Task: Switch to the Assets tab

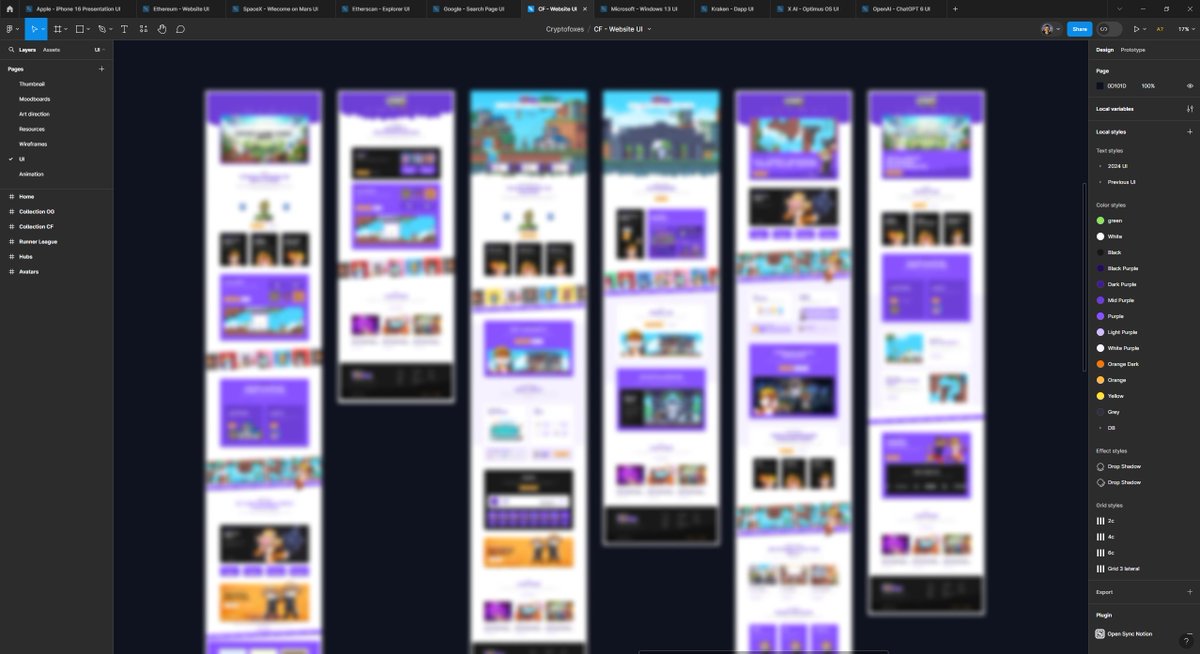Action: 51,49
